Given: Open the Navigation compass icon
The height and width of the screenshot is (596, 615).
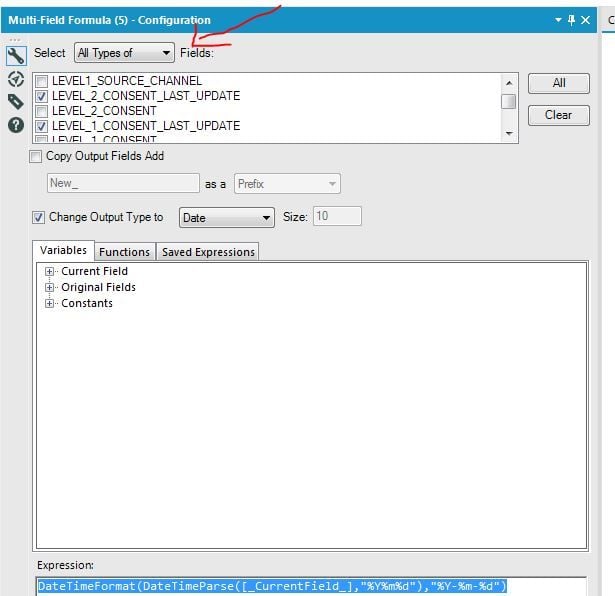Looking at the screenshot, I should coord(16,79).
